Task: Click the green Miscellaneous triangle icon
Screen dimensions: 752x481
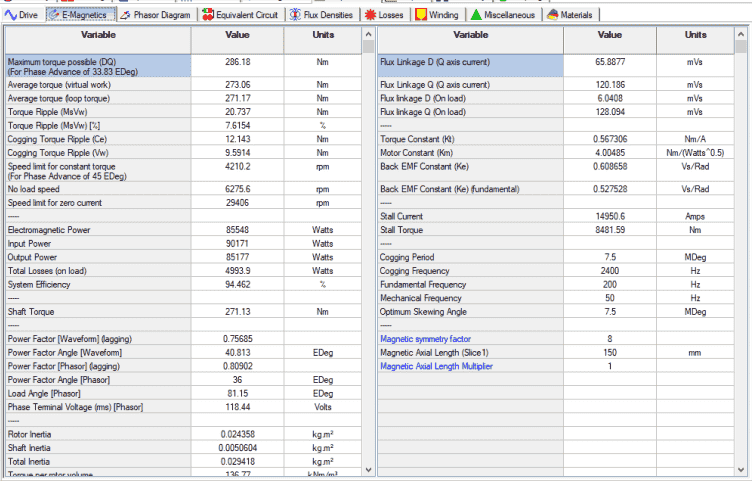Action: coord(476,15)
